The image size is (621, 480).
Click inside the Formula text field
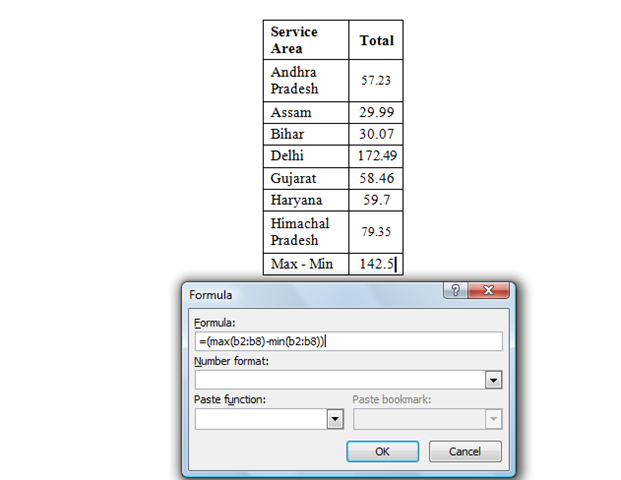[348, 341]
